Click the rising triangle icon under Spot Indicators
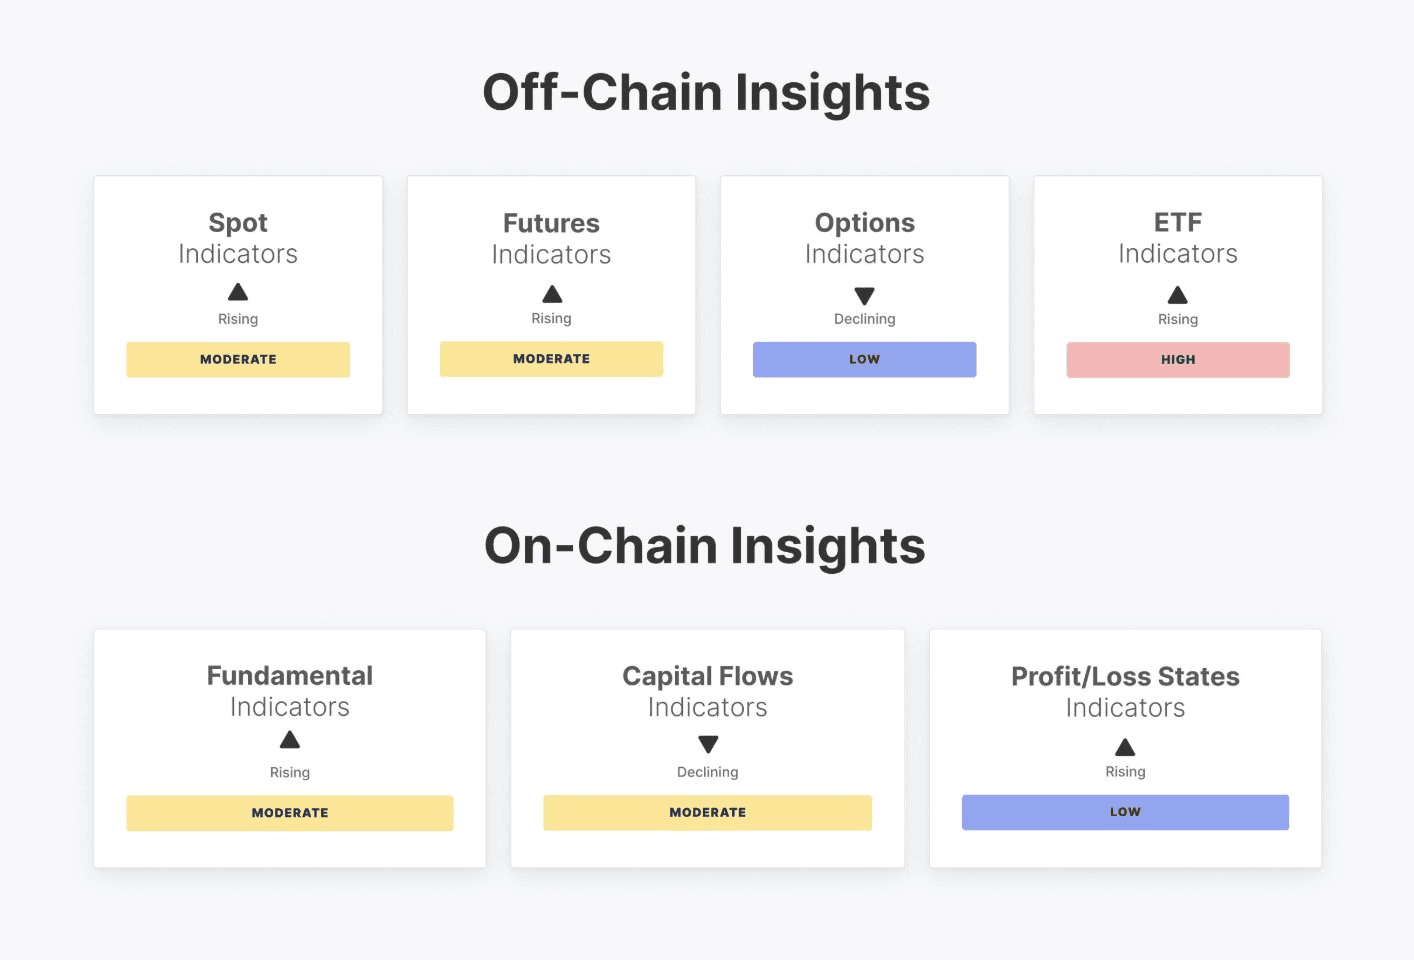The image size is (1414, 960). 238,292
